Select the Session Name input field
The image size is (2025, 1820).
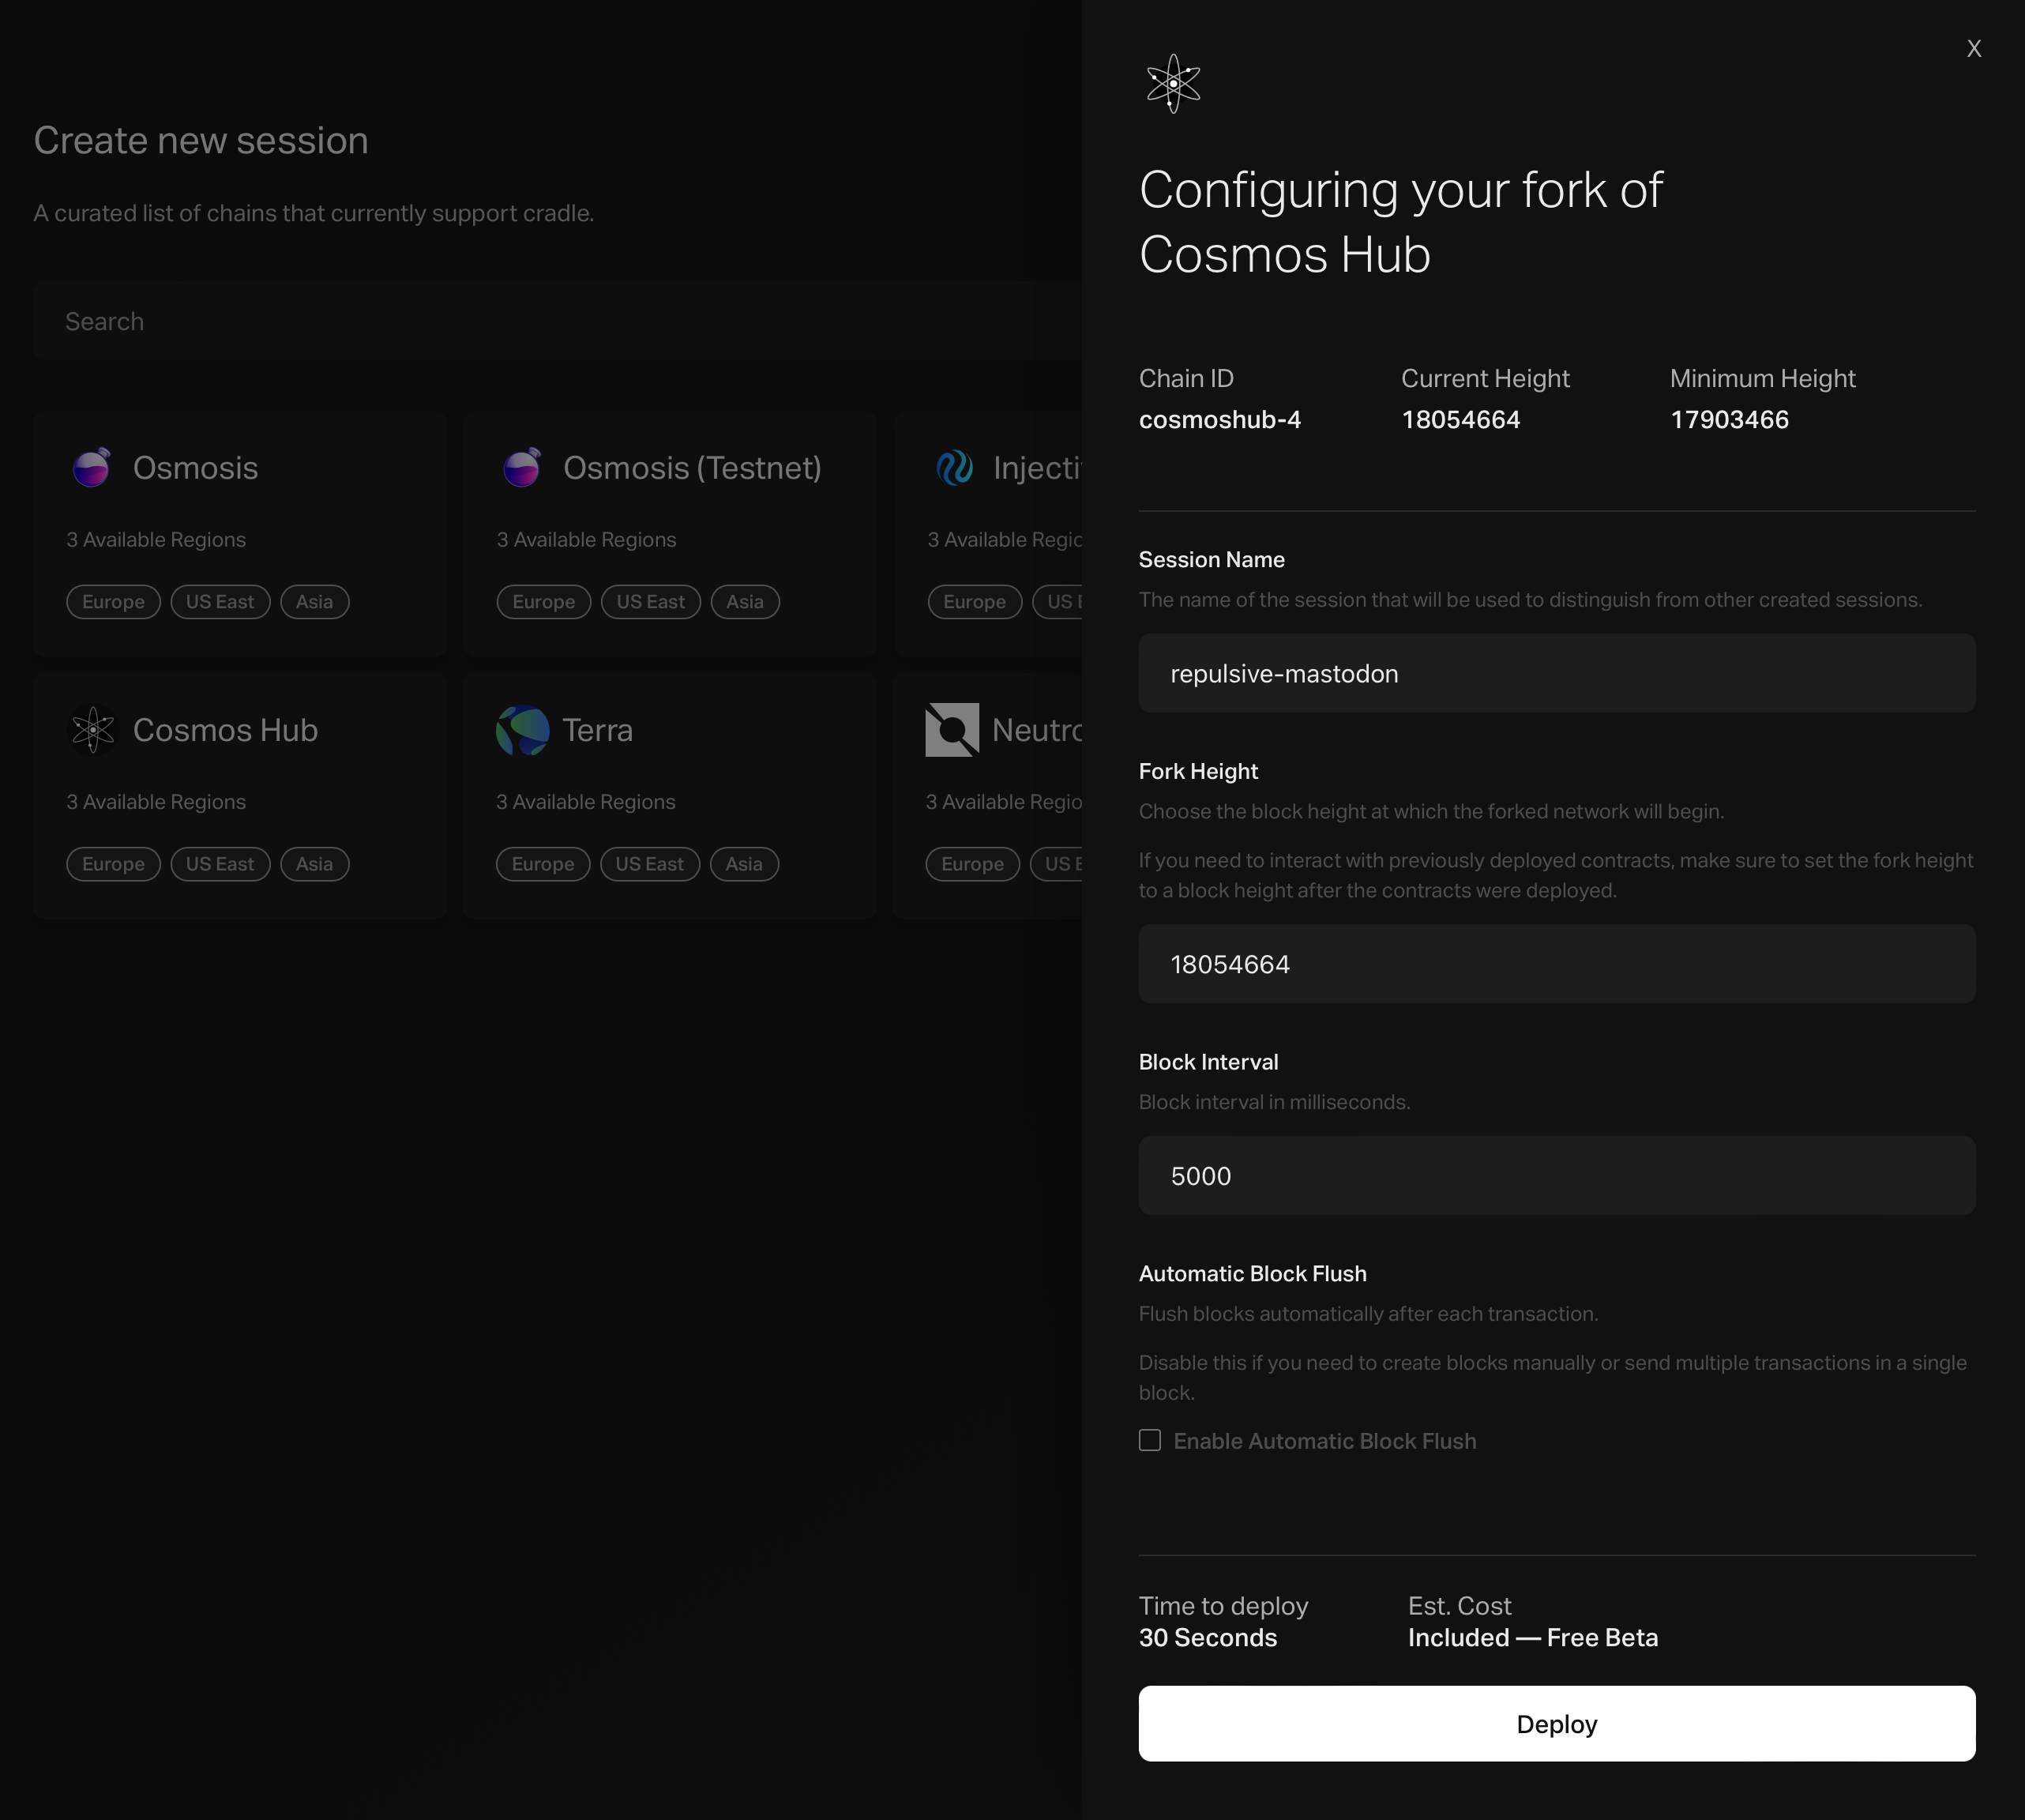pyautogui.click(x=1556, y=673)
